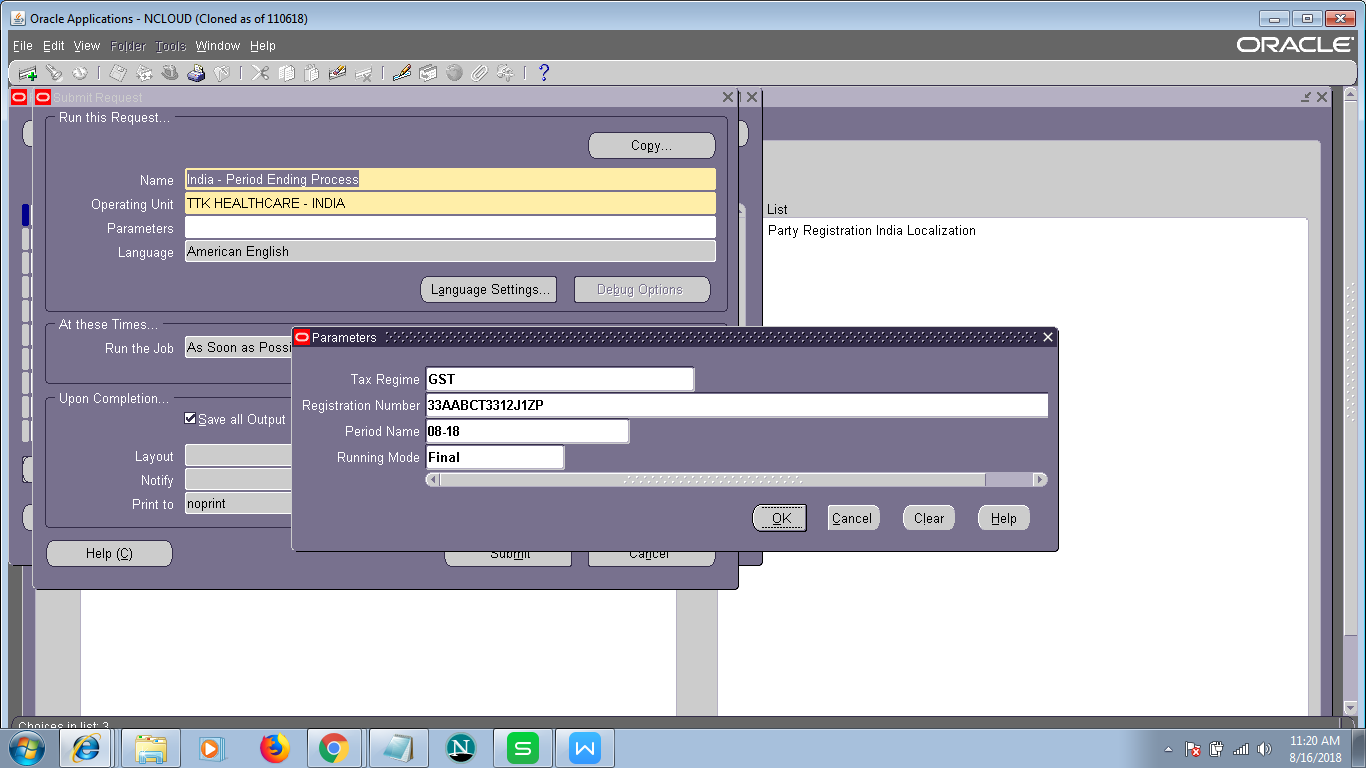Click the Next Step toolbar icon

click(144, 73)
